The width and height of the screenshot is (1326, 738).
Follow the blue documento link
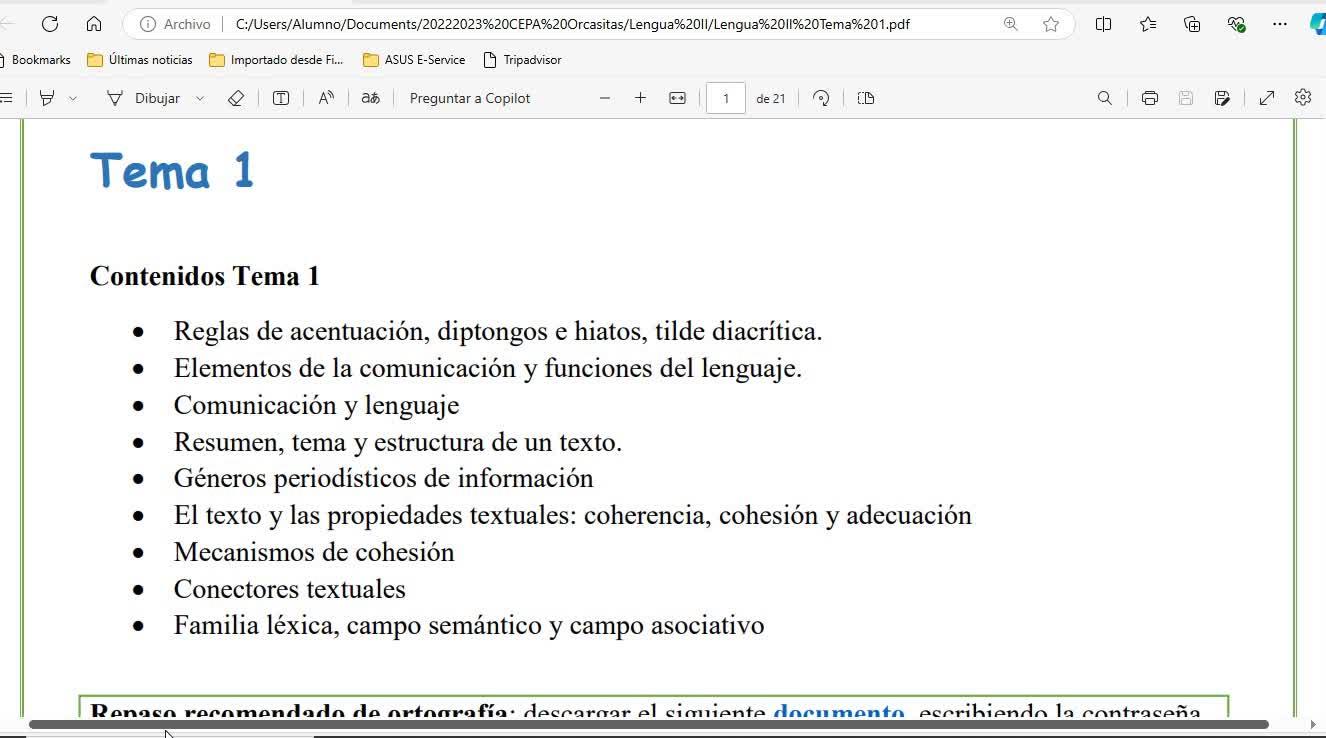click(x=838, y=711)
